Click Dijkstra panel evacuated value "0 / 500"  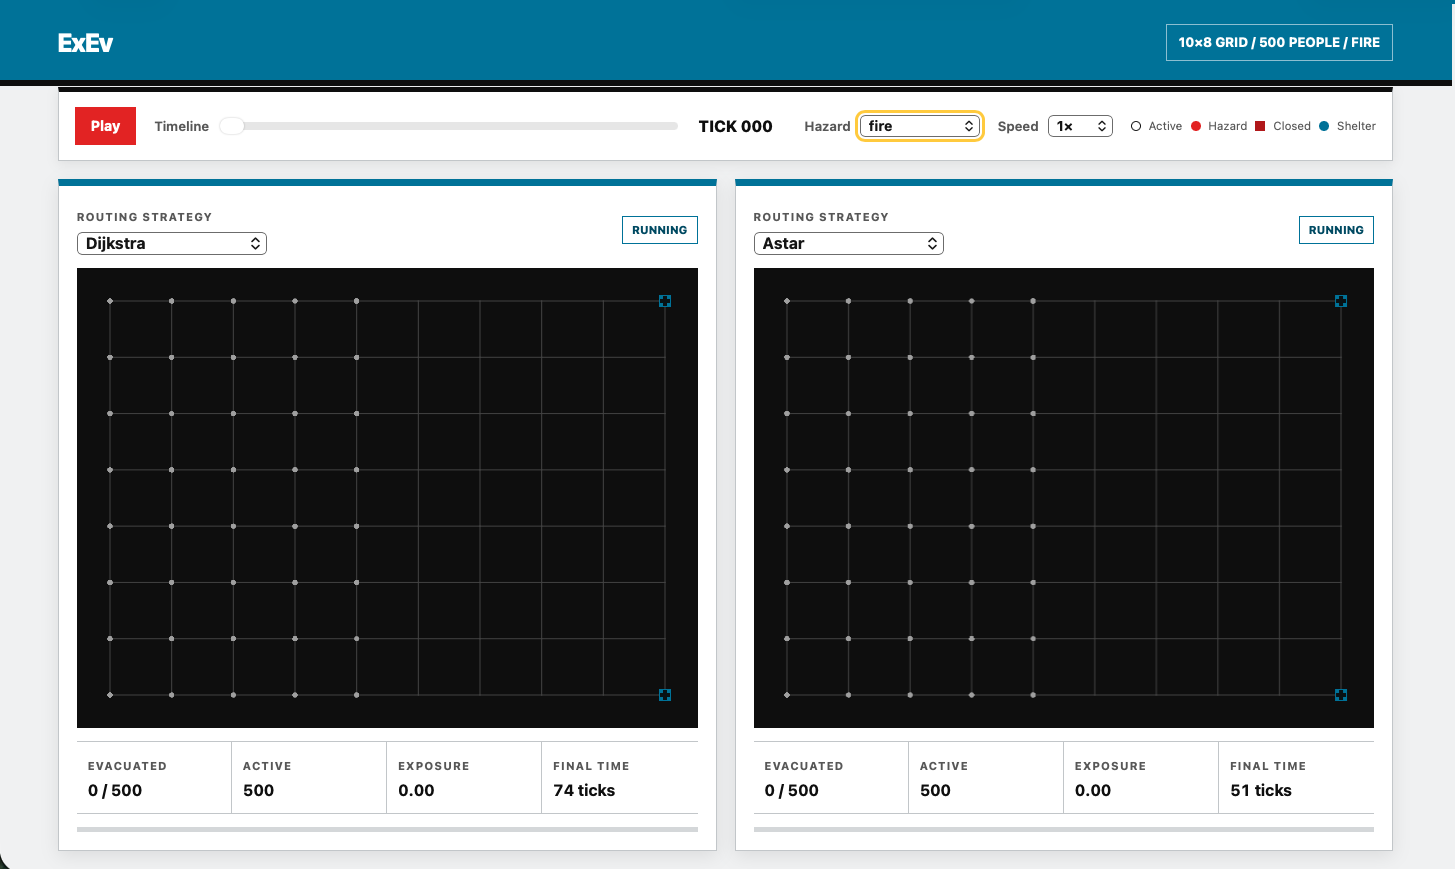coord(115,790)
